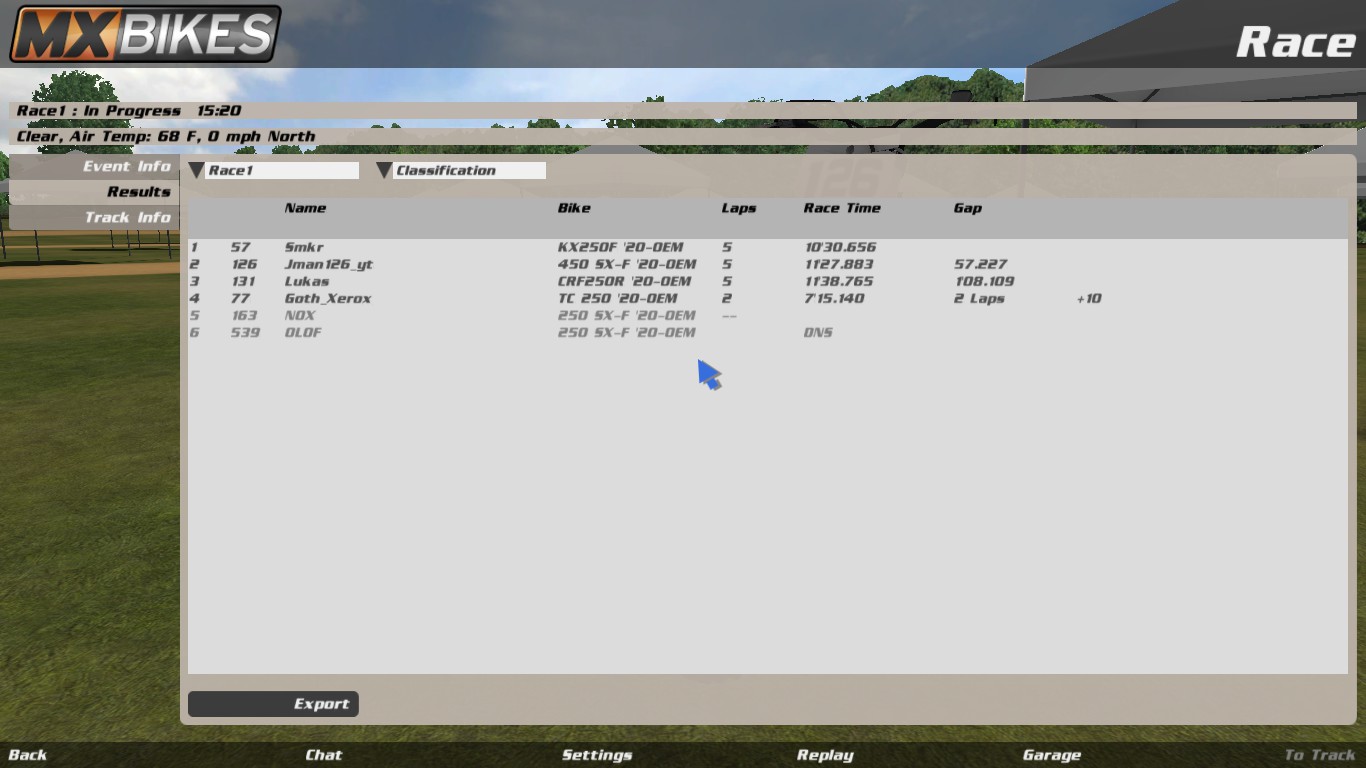This screenshot has width=1366, height=768.
Task: Click the TC 250 '20-OEM bike entry
Action: click(x=617, y=298)
